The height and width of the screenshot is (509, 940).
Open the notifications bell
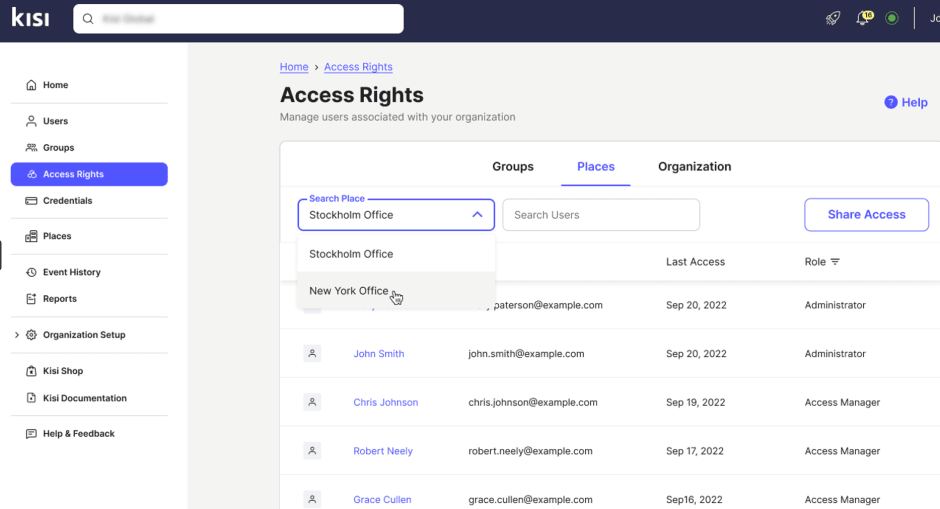(x=864, y=18)
